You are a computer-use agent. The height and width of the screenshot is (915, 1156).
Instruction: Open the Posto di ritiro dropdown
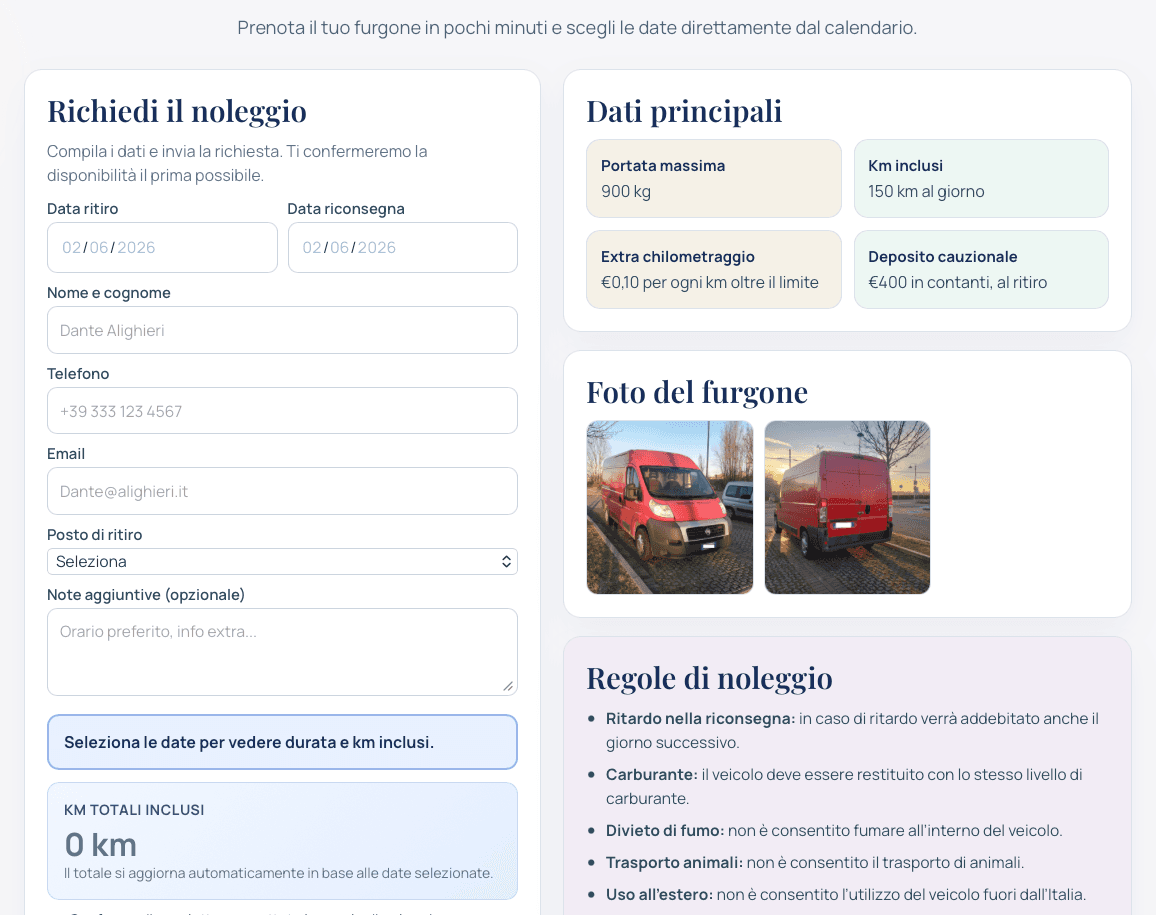[282, 561]
